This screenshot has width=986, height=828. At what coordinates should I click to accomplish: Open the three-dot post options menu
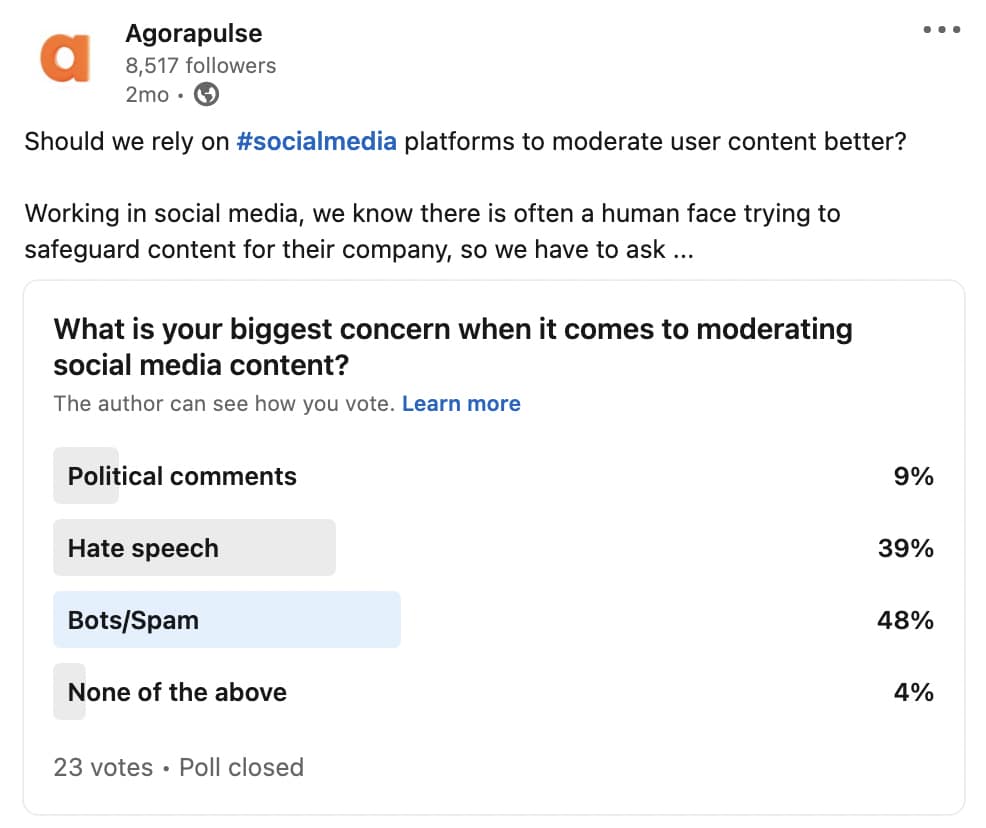click(941, 30)
